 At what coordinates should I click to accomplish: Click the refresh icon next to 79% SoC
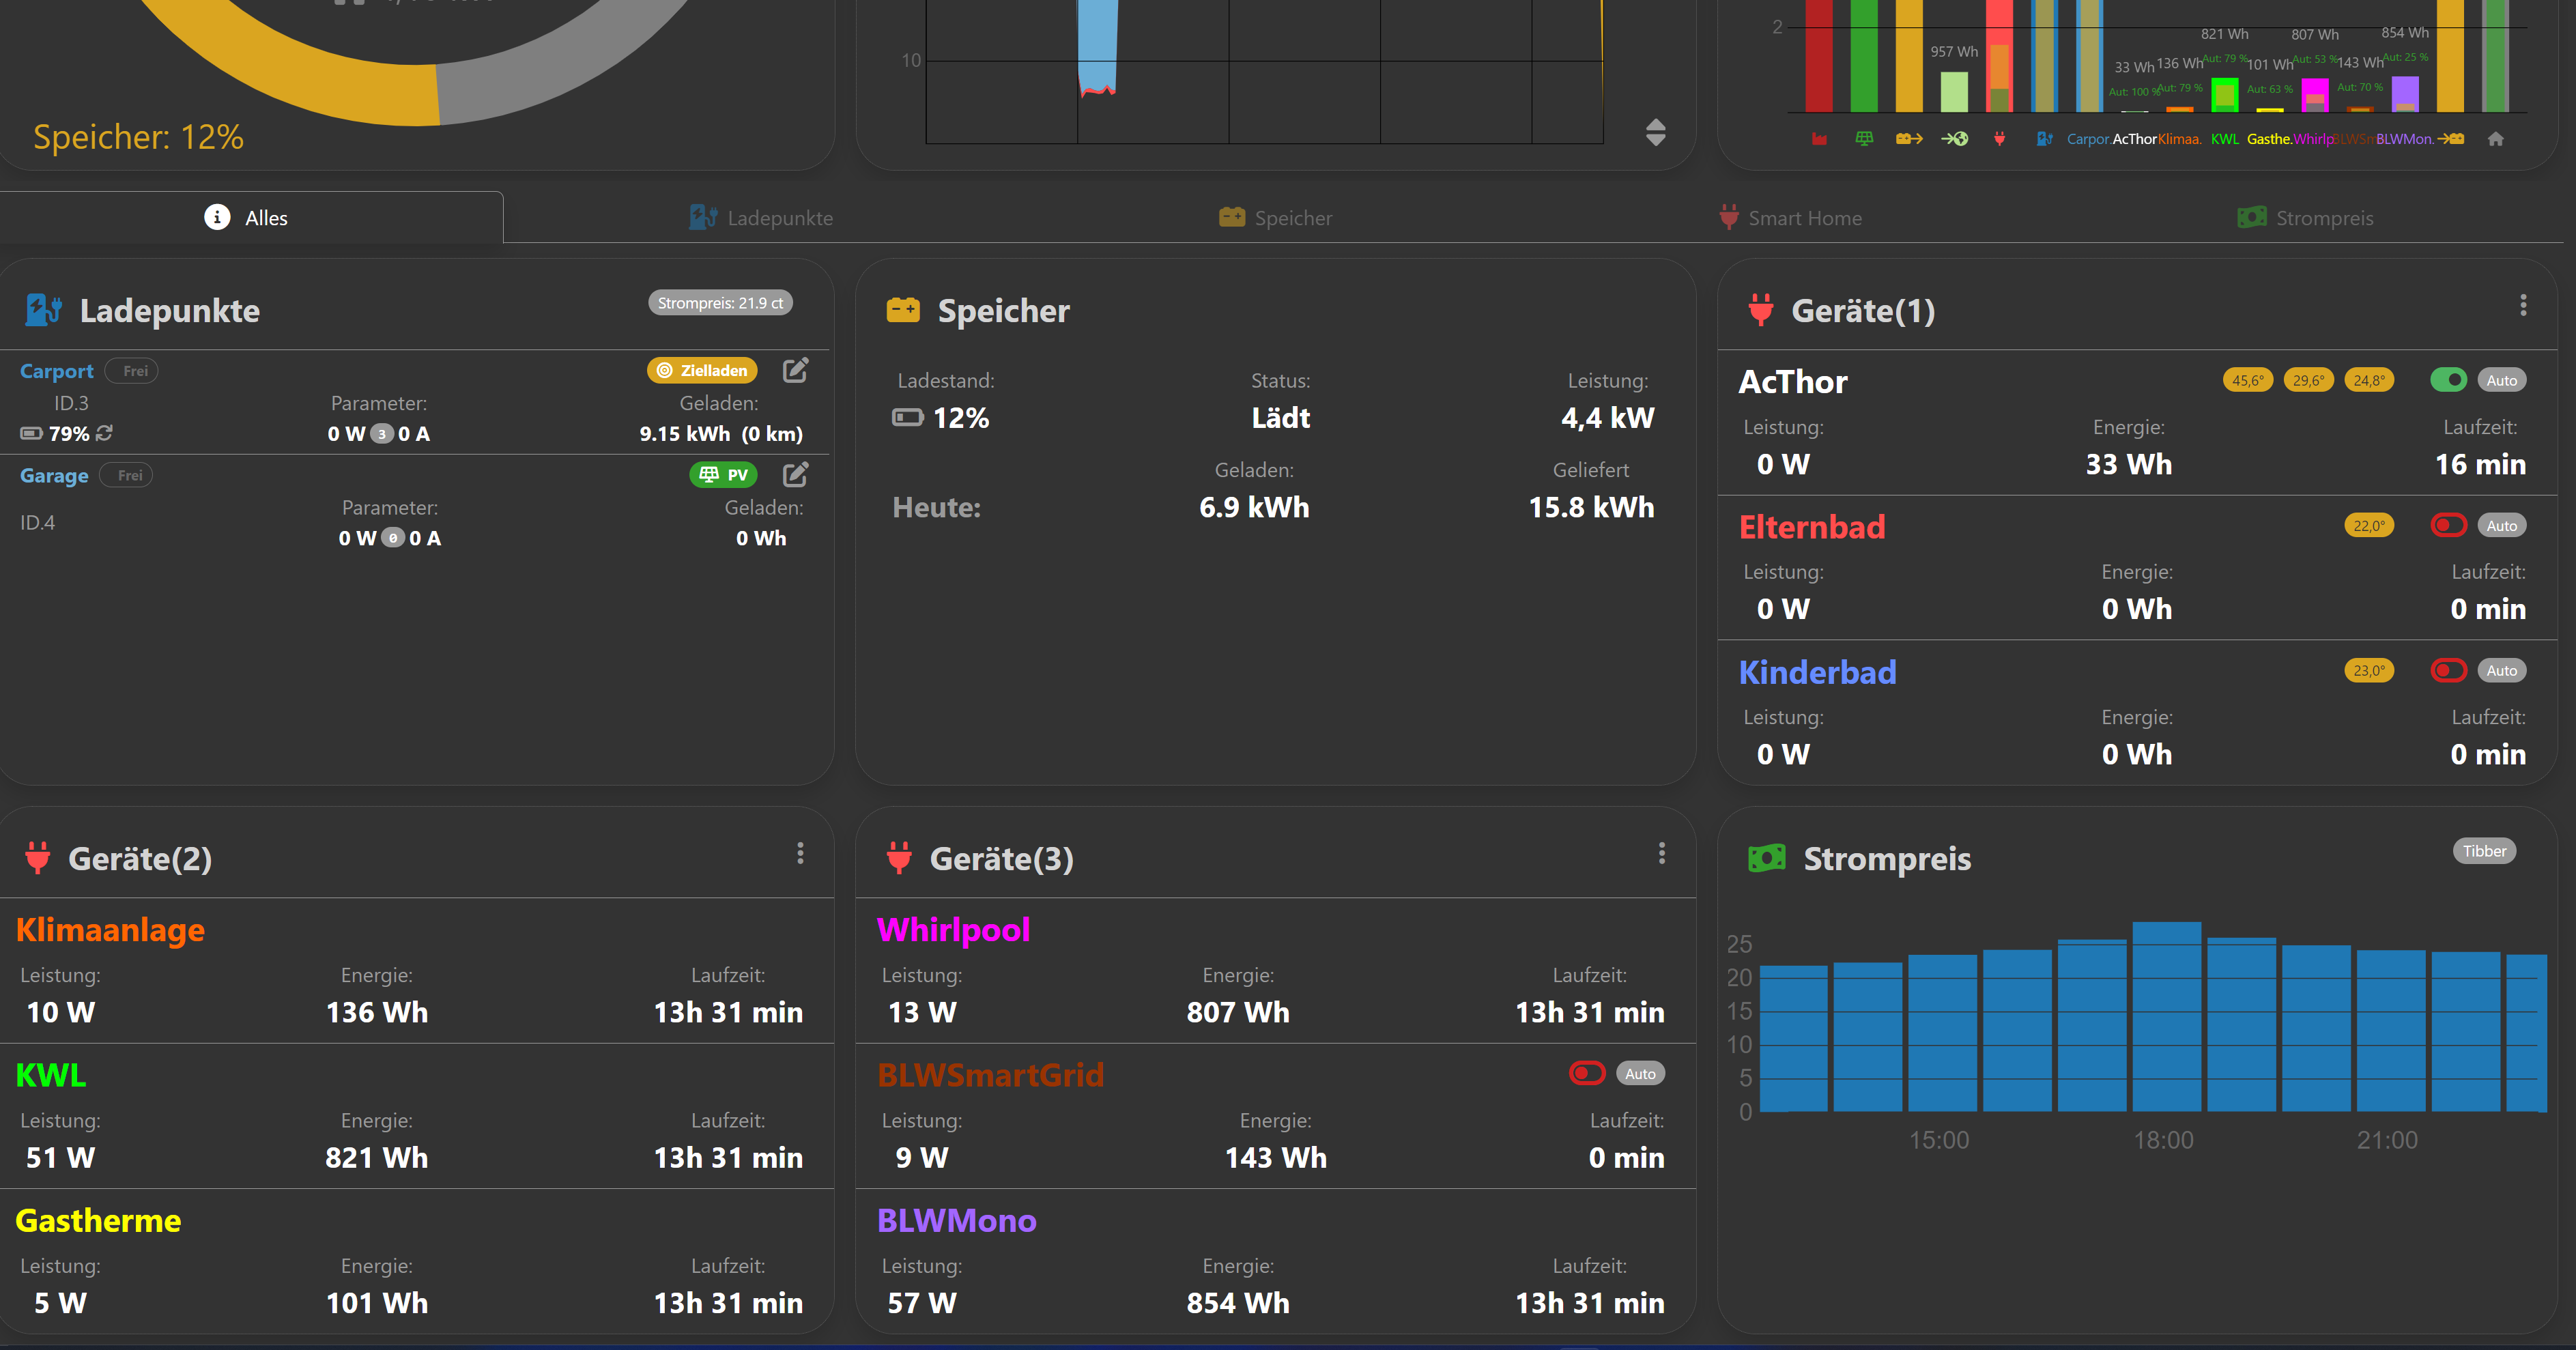[x=105, y=433]
